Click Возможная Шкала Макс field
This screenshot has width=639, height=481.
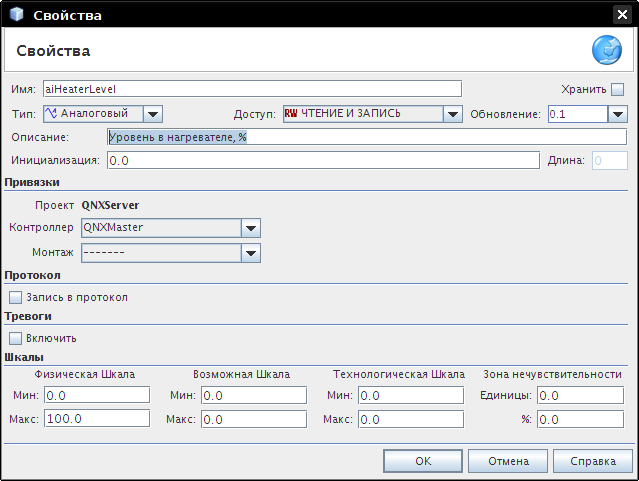[x=254, y=419]
